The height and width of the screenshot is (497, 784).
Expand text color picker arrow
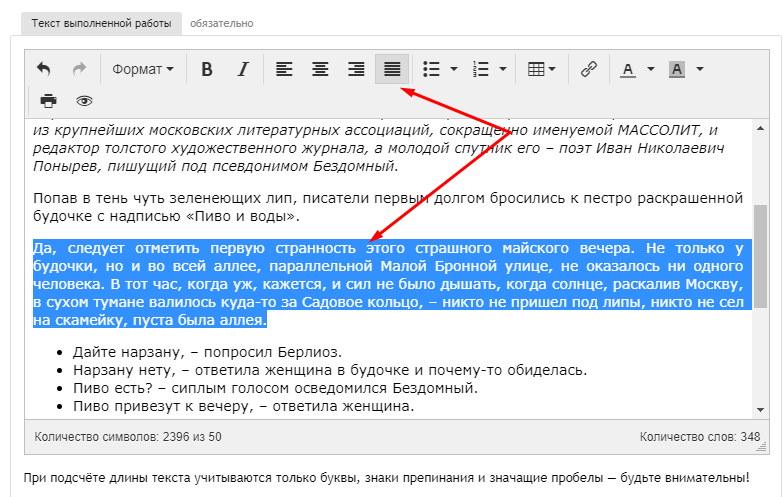651,69
